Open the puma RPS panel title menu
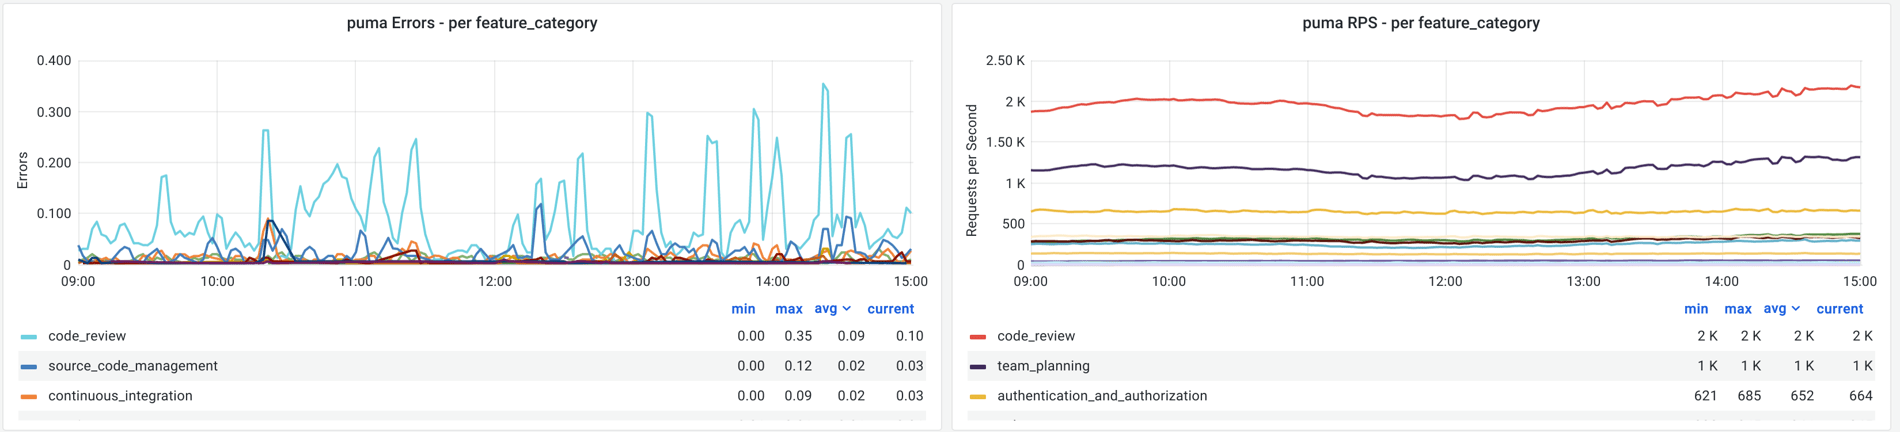1900x432 pixels. (1420, 23)
